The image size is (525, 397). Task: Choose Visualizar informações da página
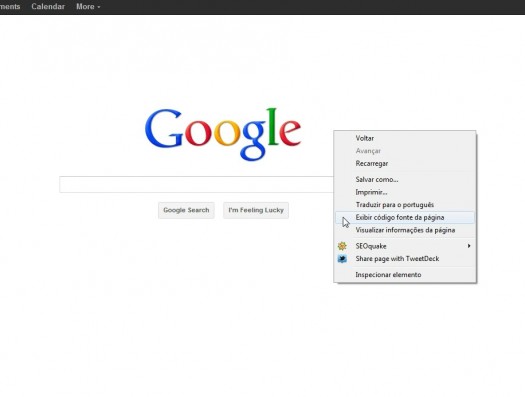405,230
